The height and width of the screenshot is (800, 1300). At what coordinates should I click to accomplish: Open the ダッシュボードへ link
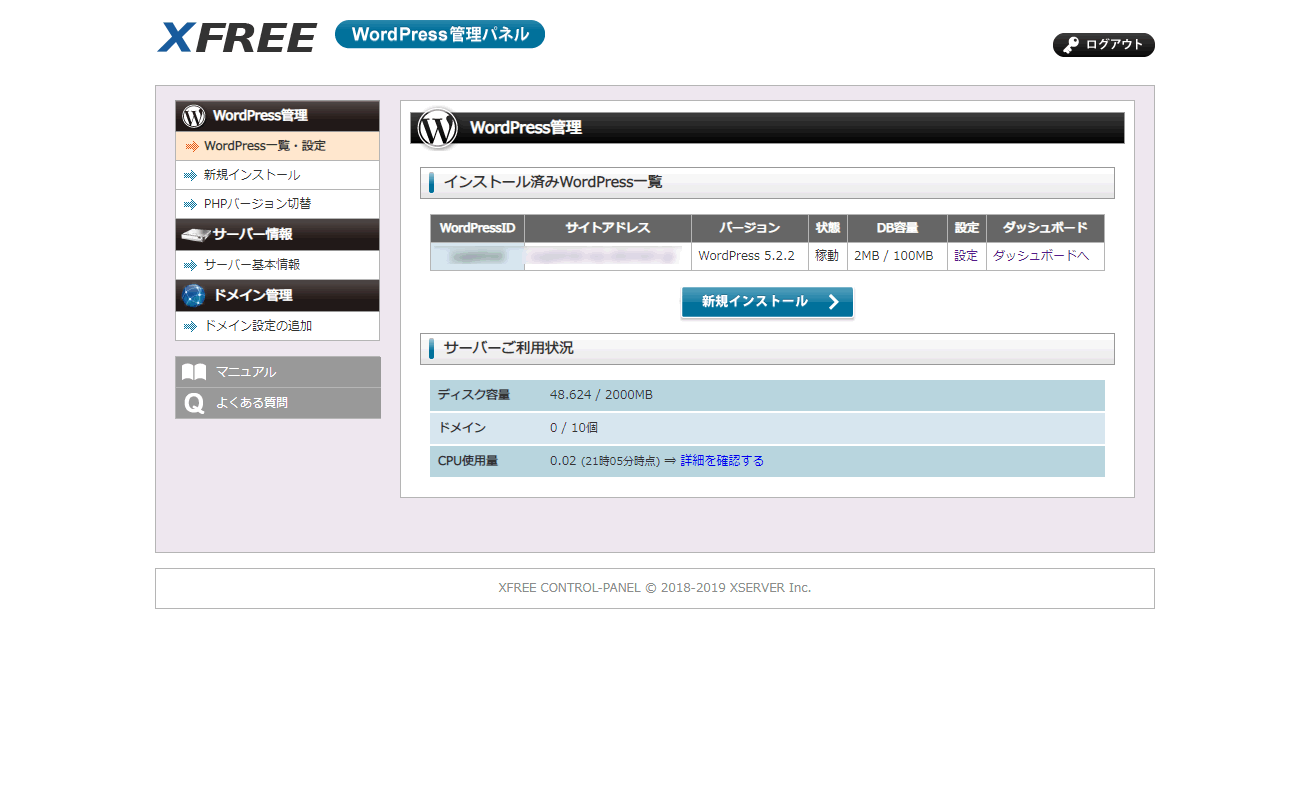[1041, 256]
